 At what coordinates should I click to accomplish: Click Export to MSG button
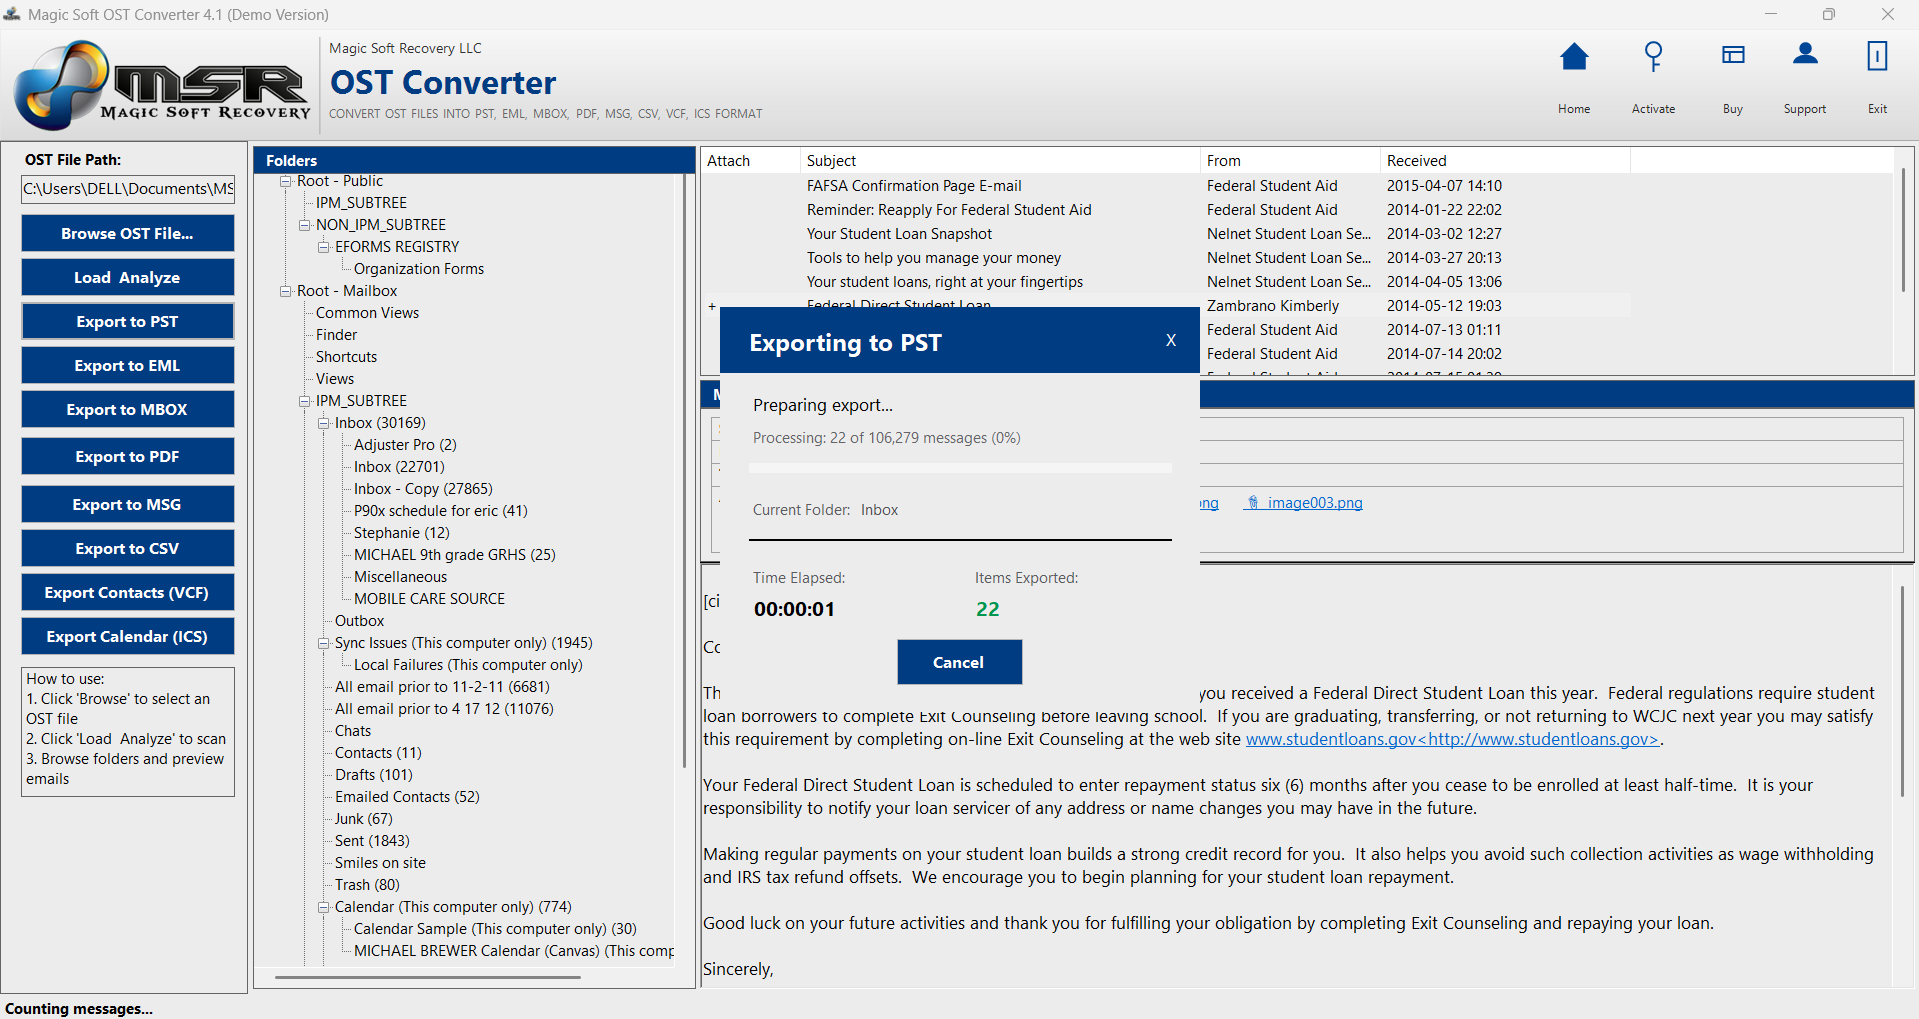(128, 504)
